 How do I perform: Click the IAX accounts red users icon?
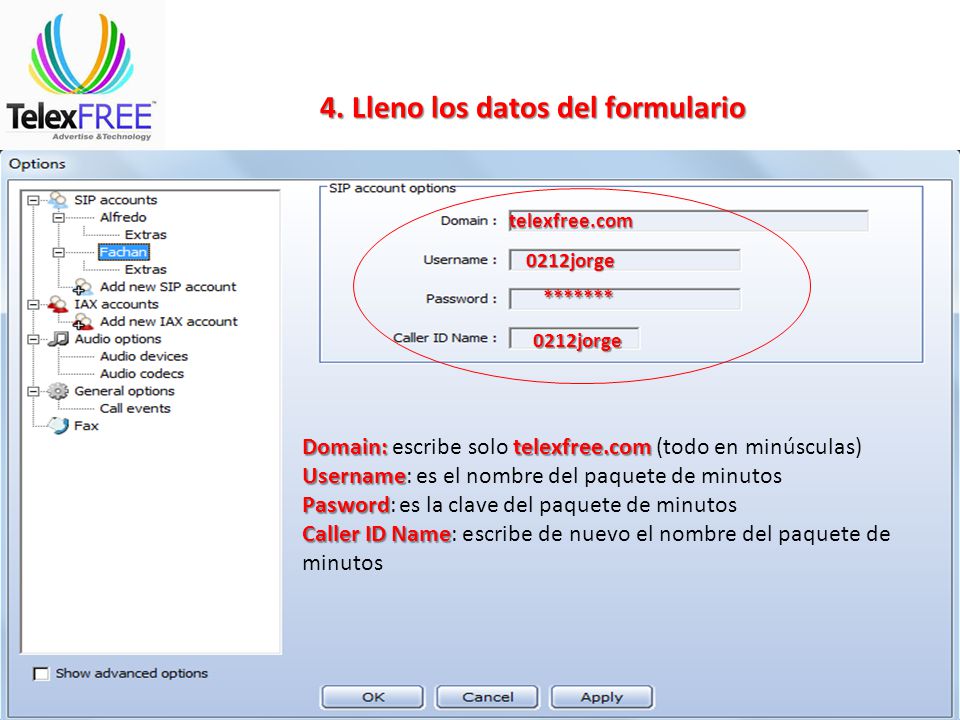[58, 304]
